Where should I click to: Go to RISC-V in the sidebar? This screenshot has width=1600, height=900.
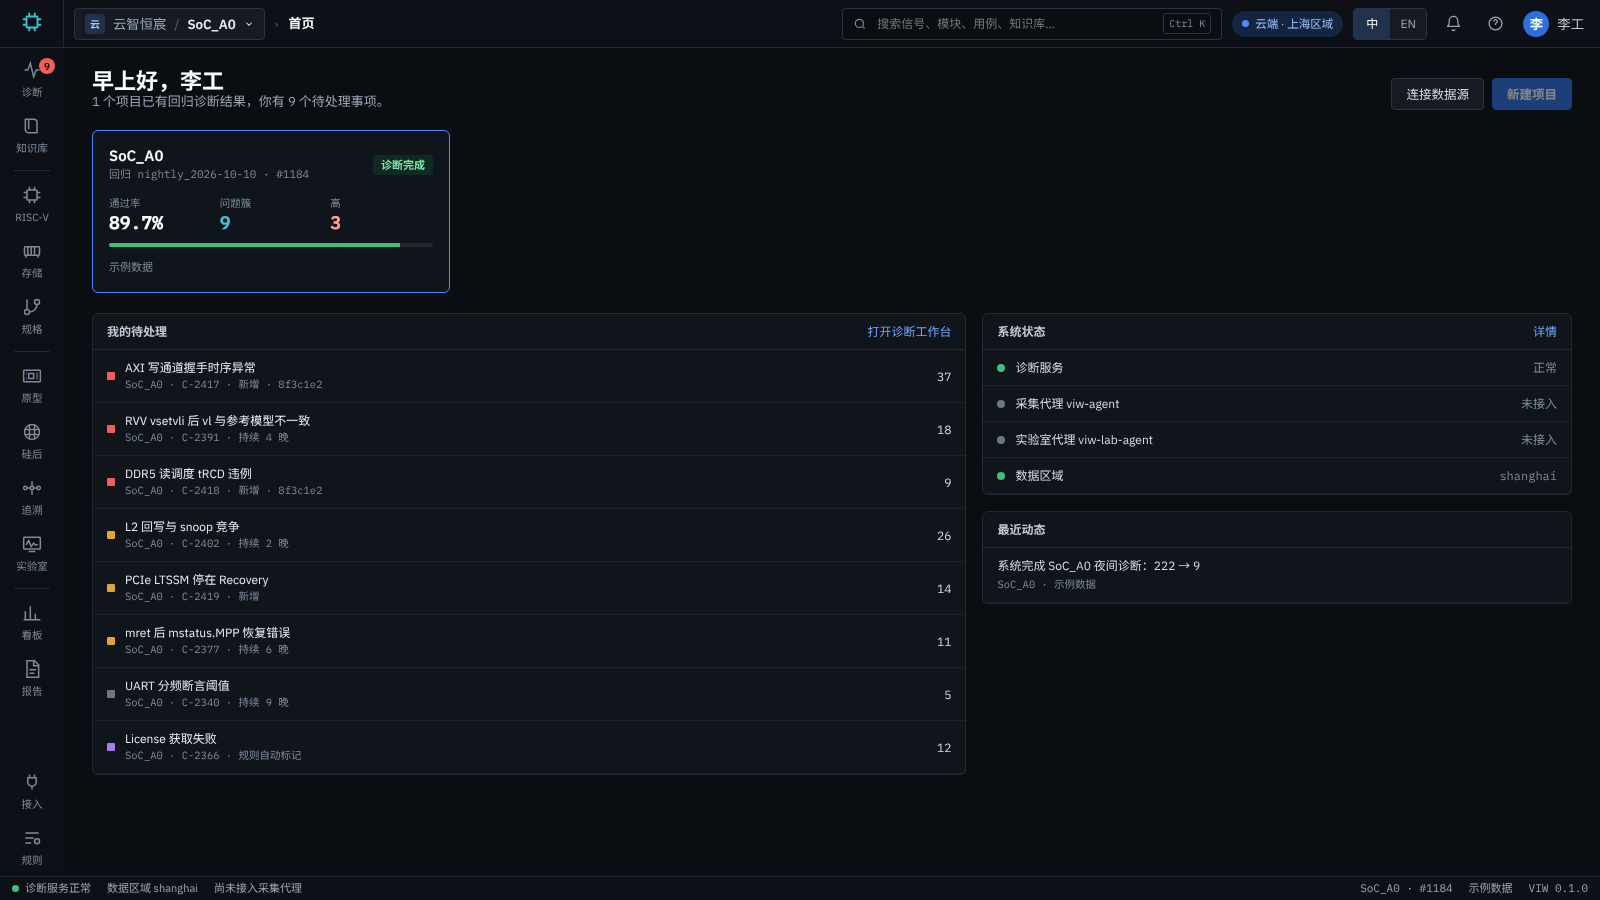32,204
